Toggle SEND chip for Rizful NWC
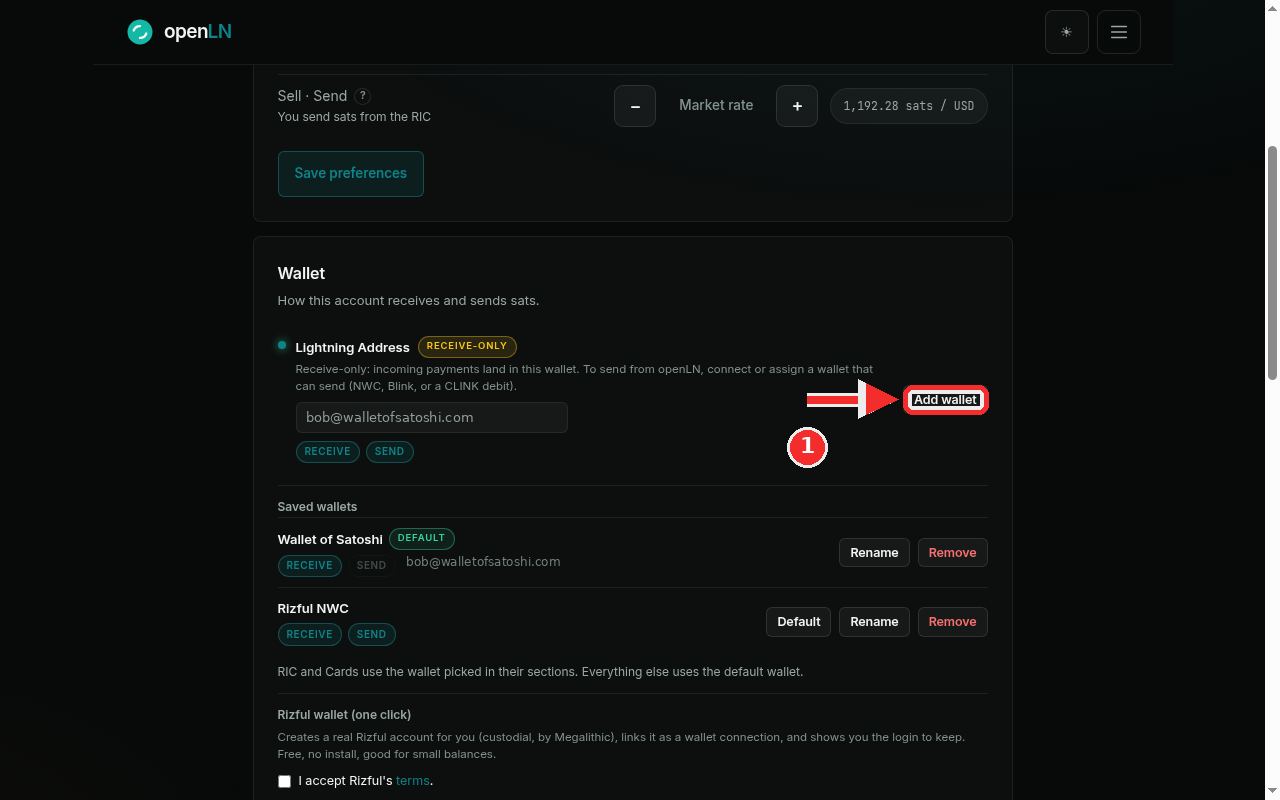Screen dimensions: 1280x800 [x=372, y=635]
